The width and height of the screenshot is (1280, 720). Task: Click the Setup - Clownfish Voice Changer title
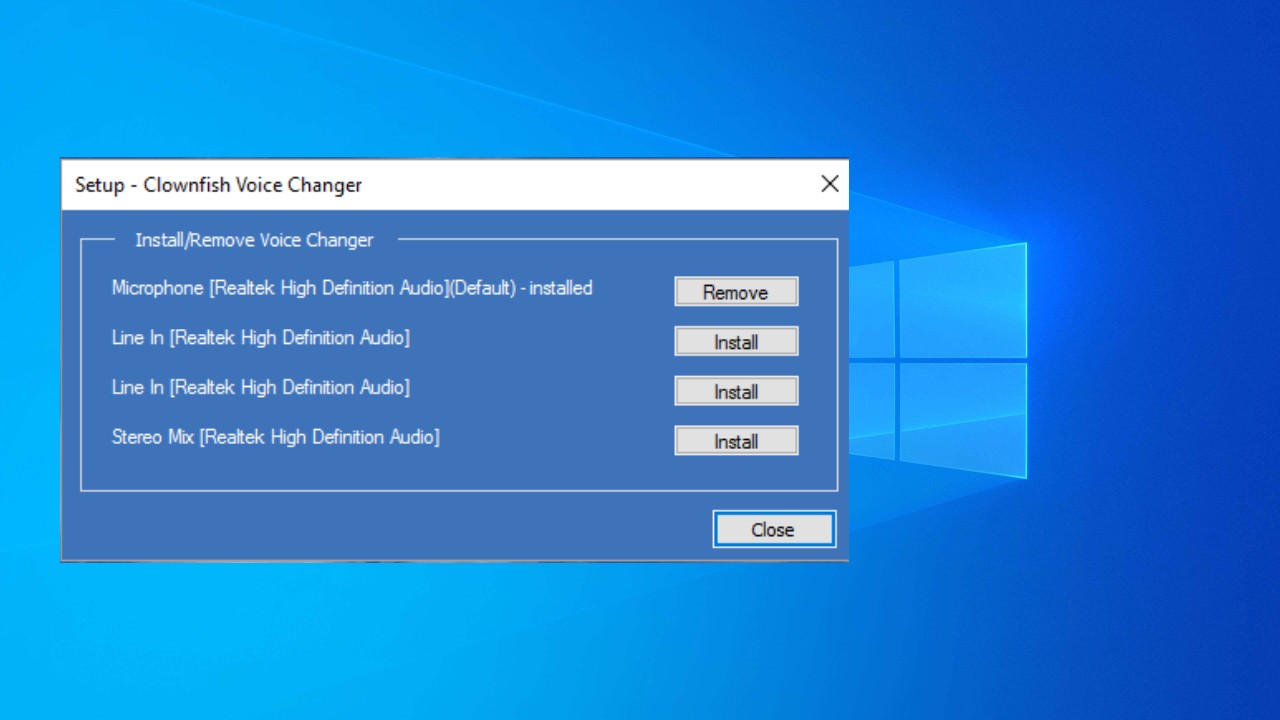[218, 185]
